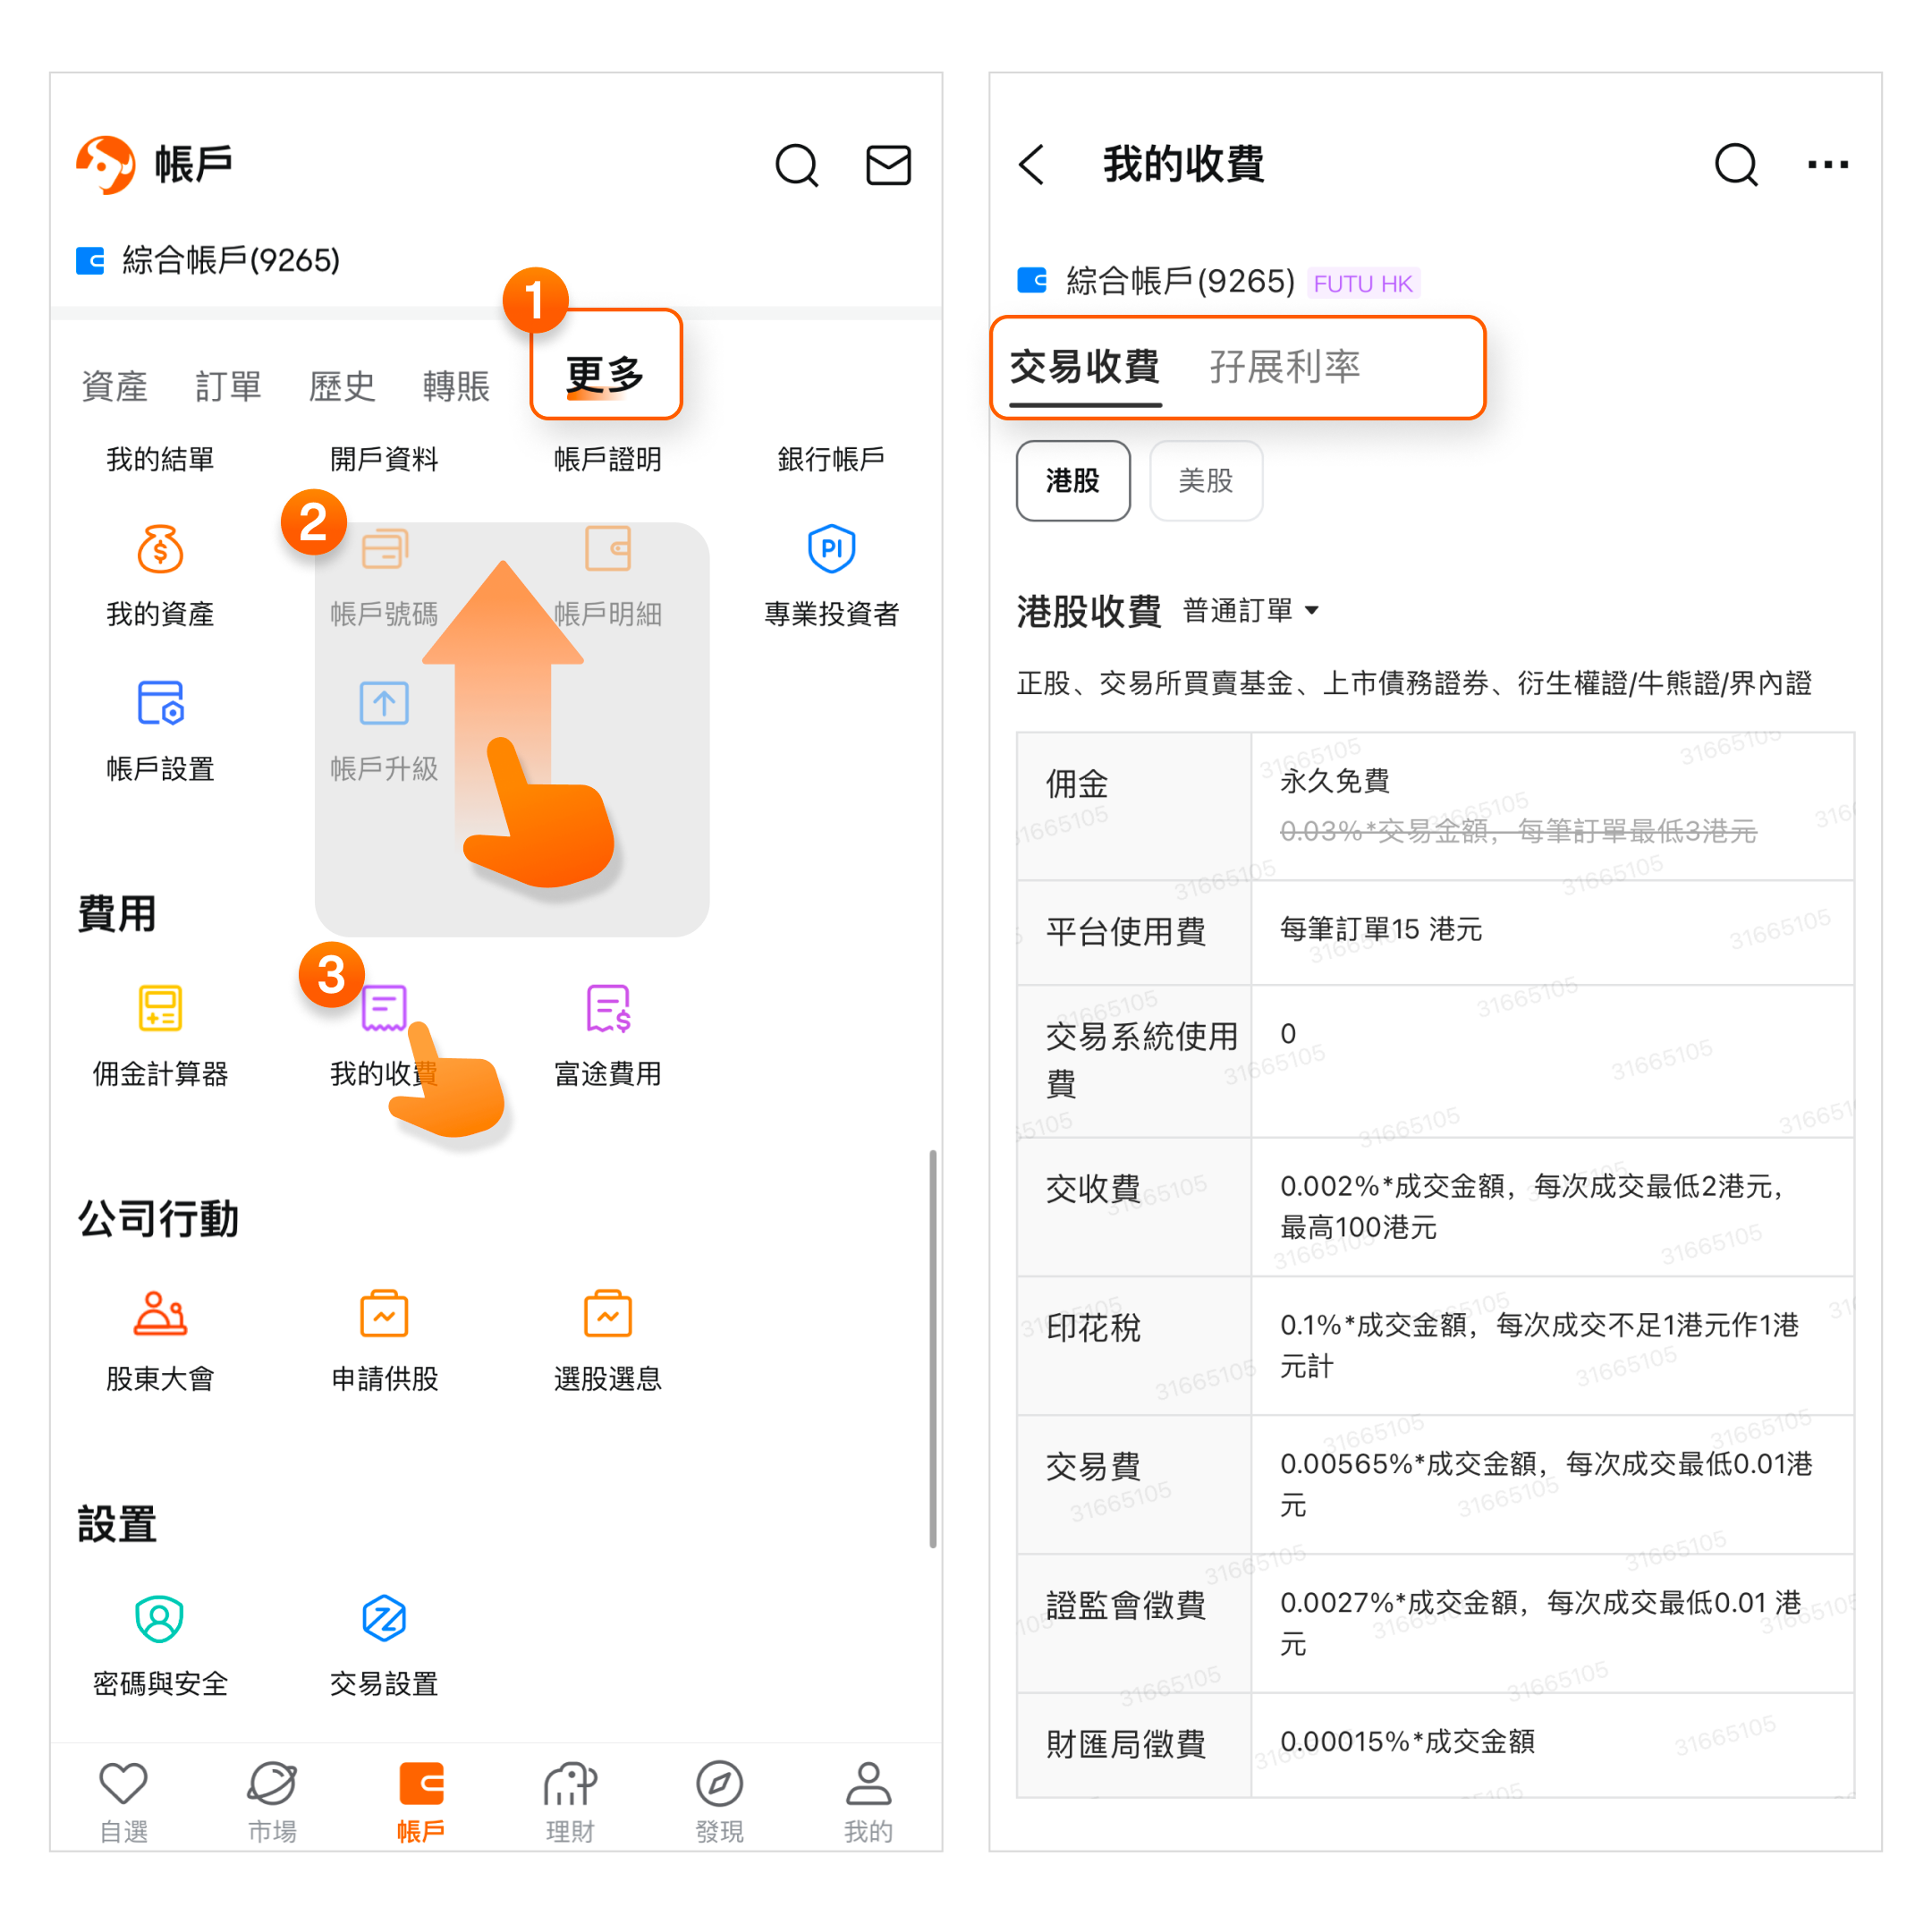Select the 更多 tab

[605, 374]
